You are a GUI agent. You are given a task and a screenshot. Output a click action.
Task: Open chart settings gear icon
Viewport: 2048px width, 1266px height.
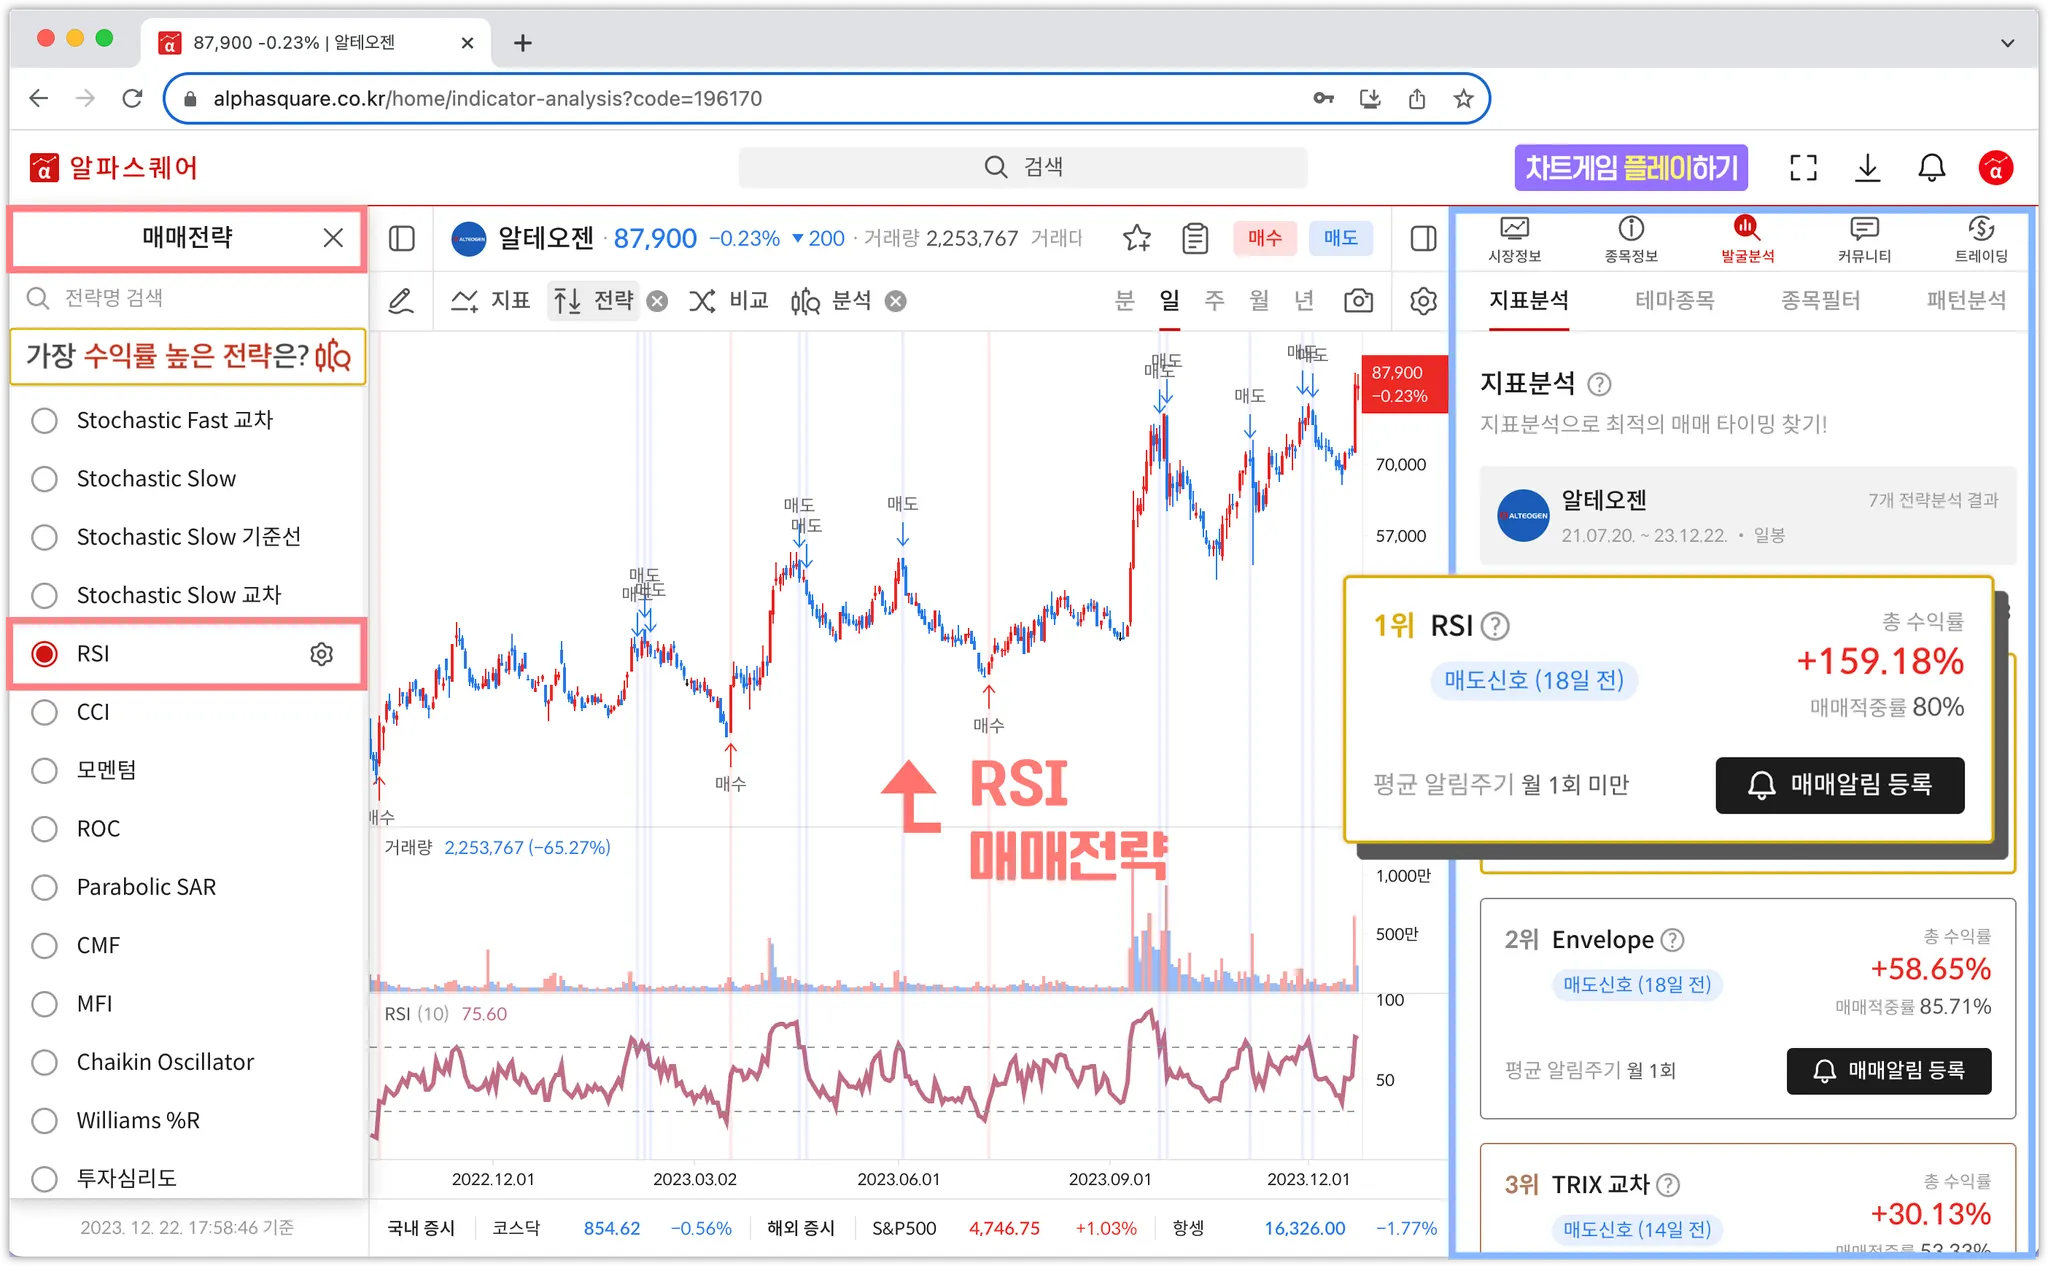1423,301
